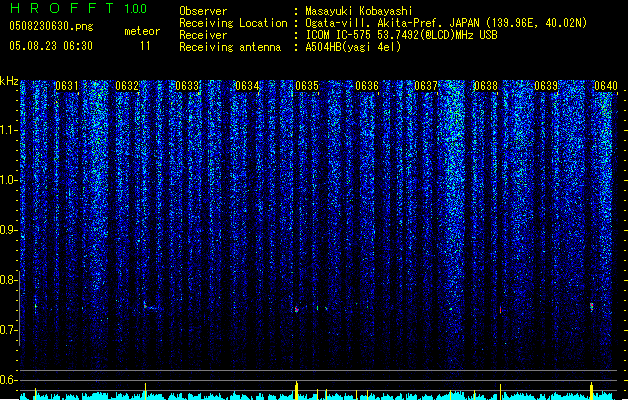
Task: Click the 0636 time marker
Action: click(x=367, y=86)
